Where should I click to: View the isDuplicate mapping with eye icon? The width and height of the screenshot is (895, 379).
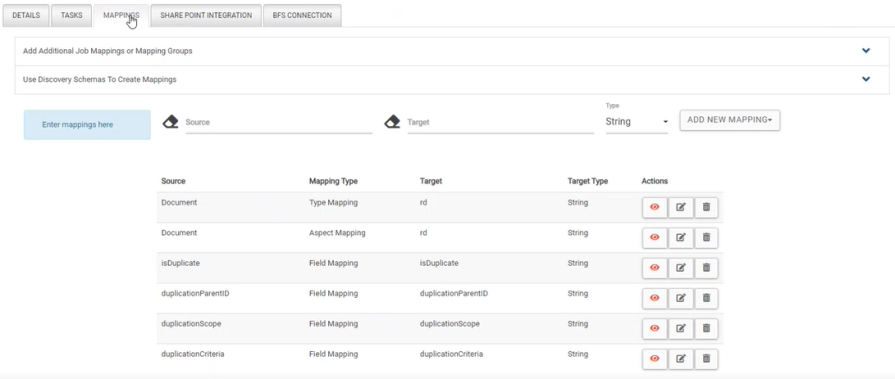[655, 268]
